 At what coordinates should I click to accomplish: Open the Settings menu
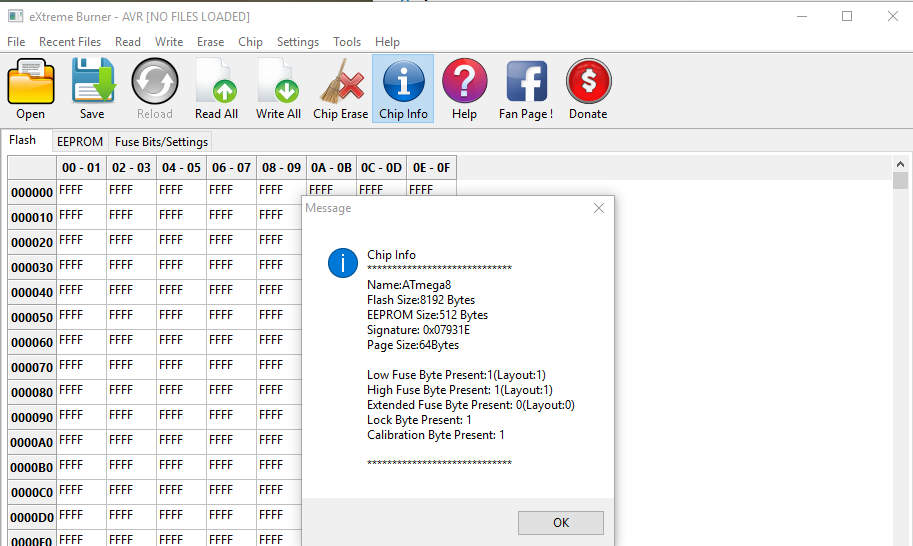[298, 42]
